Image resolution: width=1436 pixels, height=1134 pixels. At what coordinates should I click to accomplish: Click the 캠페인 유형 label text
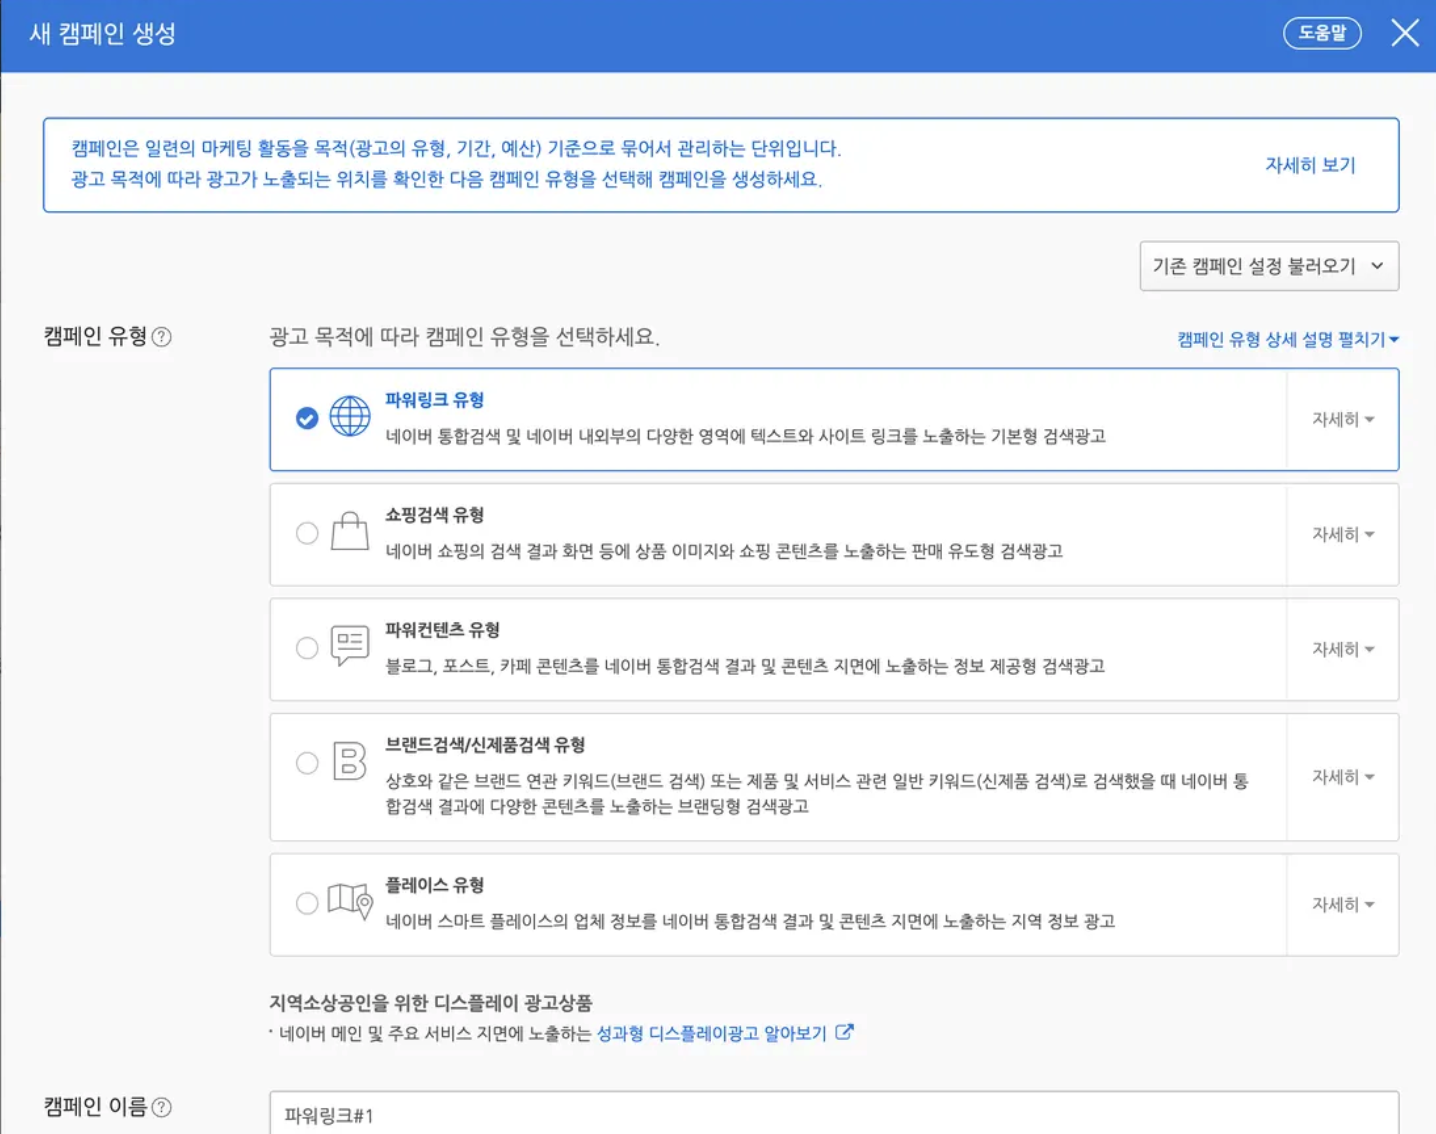(x=95, y=337)
